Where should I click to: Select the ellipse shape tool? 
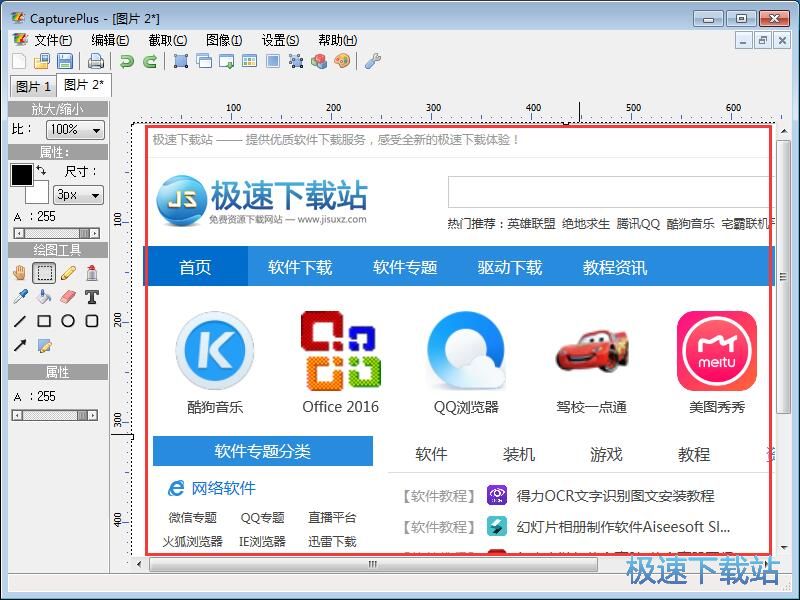pyautogui.click(x=68, y=321)
